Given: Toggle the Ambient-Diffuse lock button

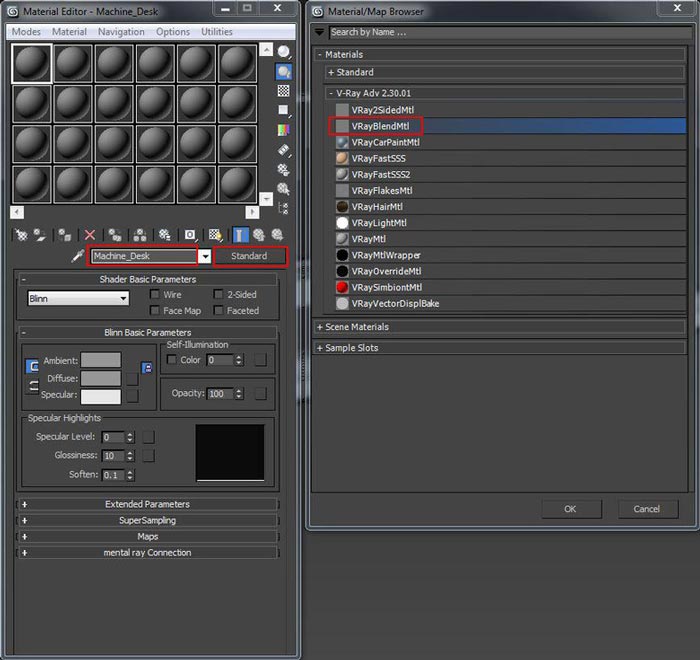Looking at the screenshot, I should [x=32, y=367].
